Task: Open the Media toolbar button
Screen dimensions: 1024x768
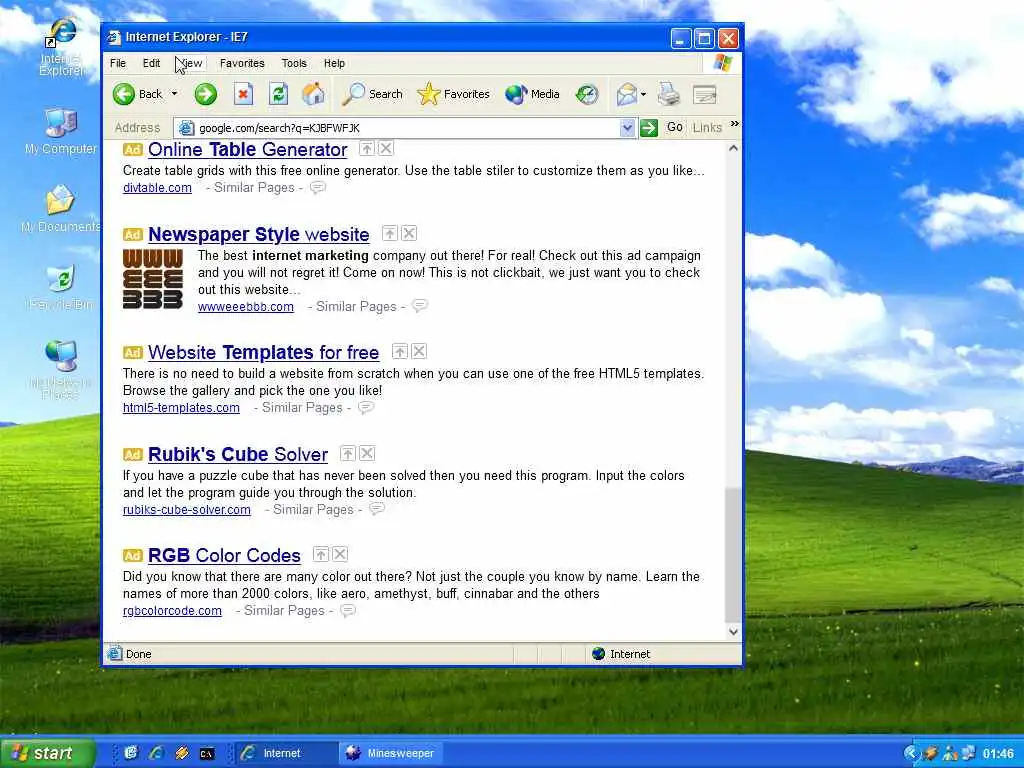Action: point(532,94)
